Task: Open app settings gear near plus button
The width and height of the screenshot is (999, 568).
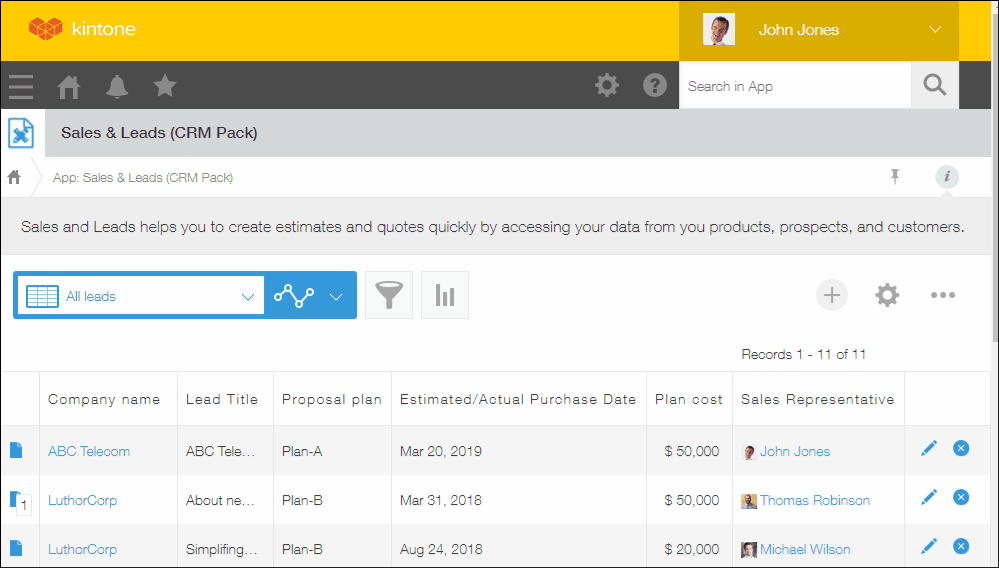Action: point(887,295)
